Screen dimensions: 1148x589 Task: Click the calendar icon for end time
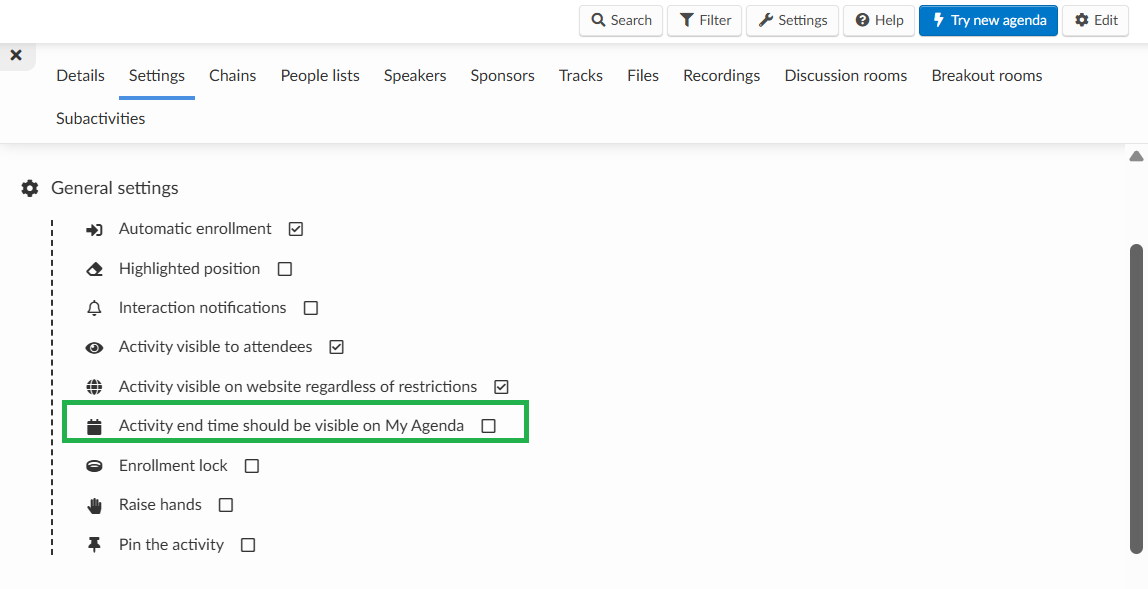tap(94, 426)
